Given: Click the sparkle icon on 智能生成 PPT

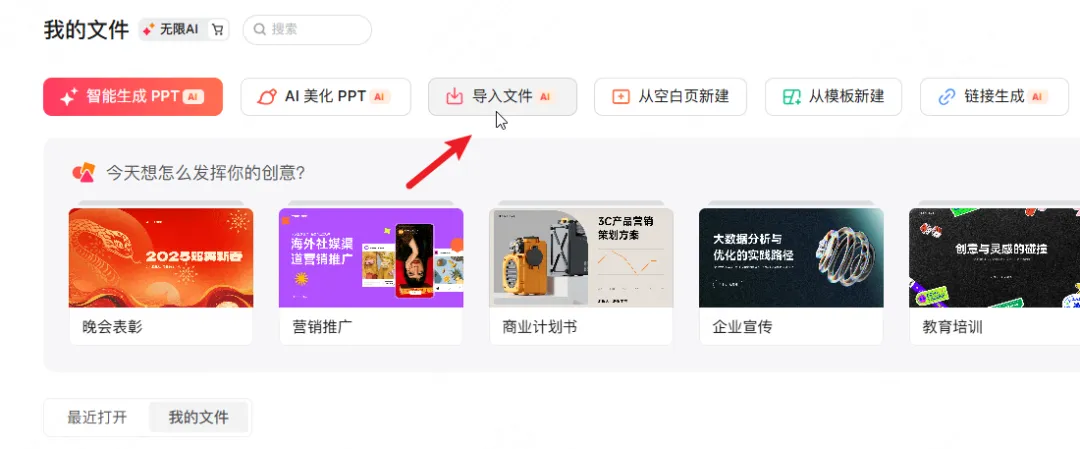Looking at the screenshot, I should tap(68, 97).
